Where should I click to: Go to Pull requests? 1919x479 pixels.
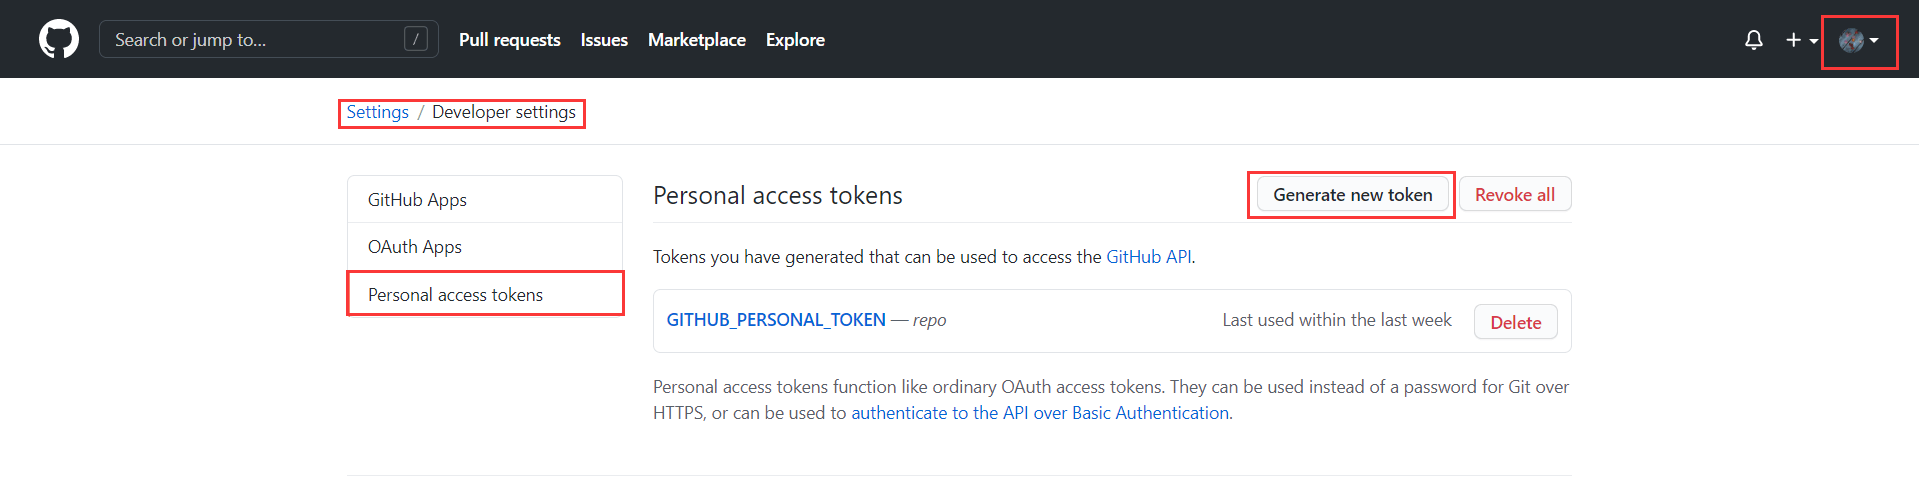click(509, 40)
